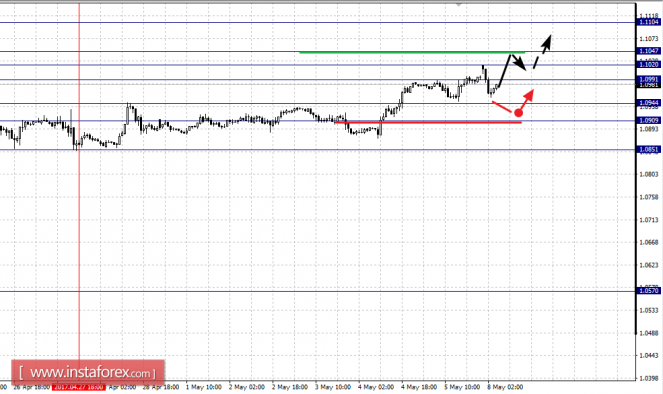Click the 8 May 02:00 time label
663x394 pixels.
pos(505,387)
